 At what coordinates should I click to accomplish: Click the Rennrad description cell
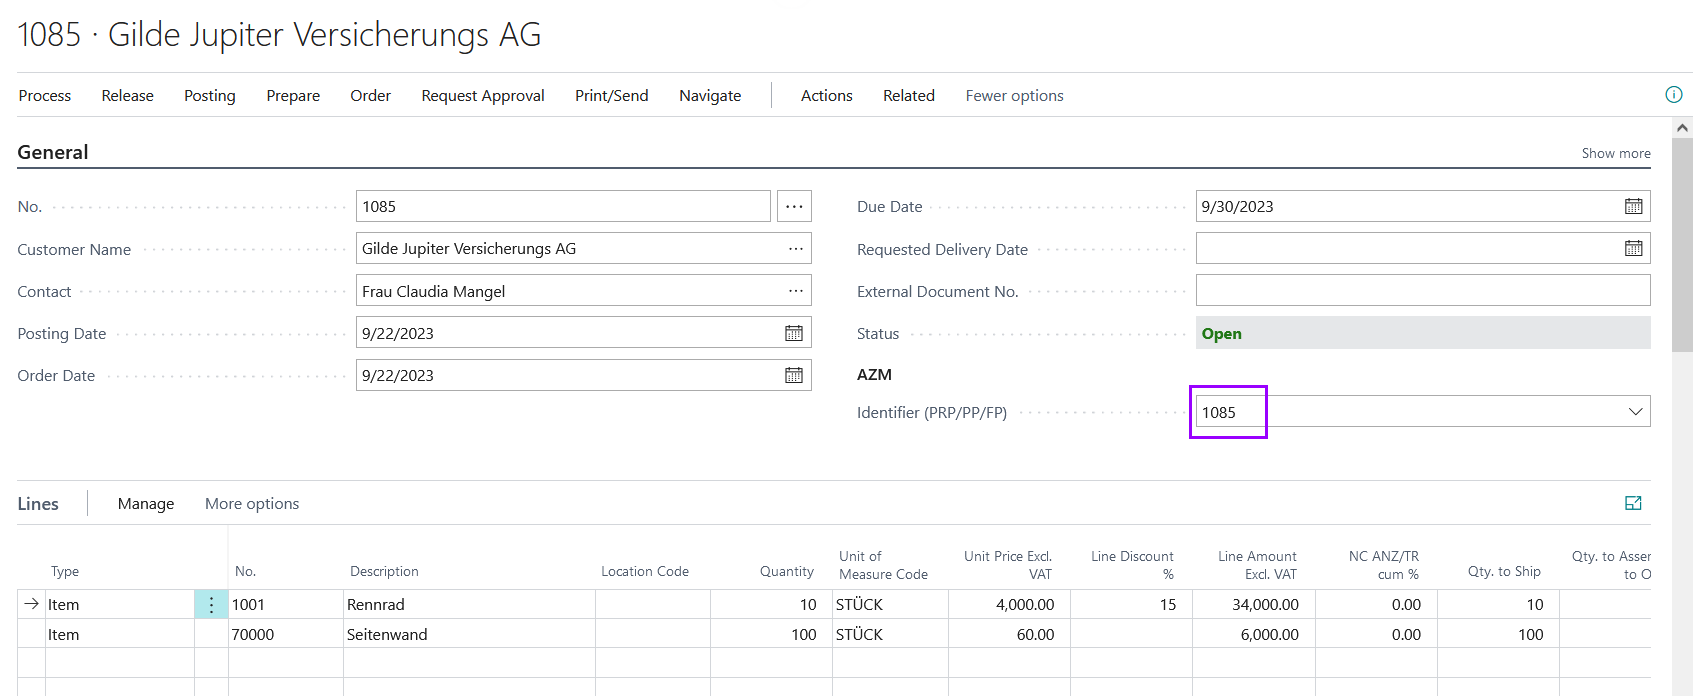click(469, 604)
